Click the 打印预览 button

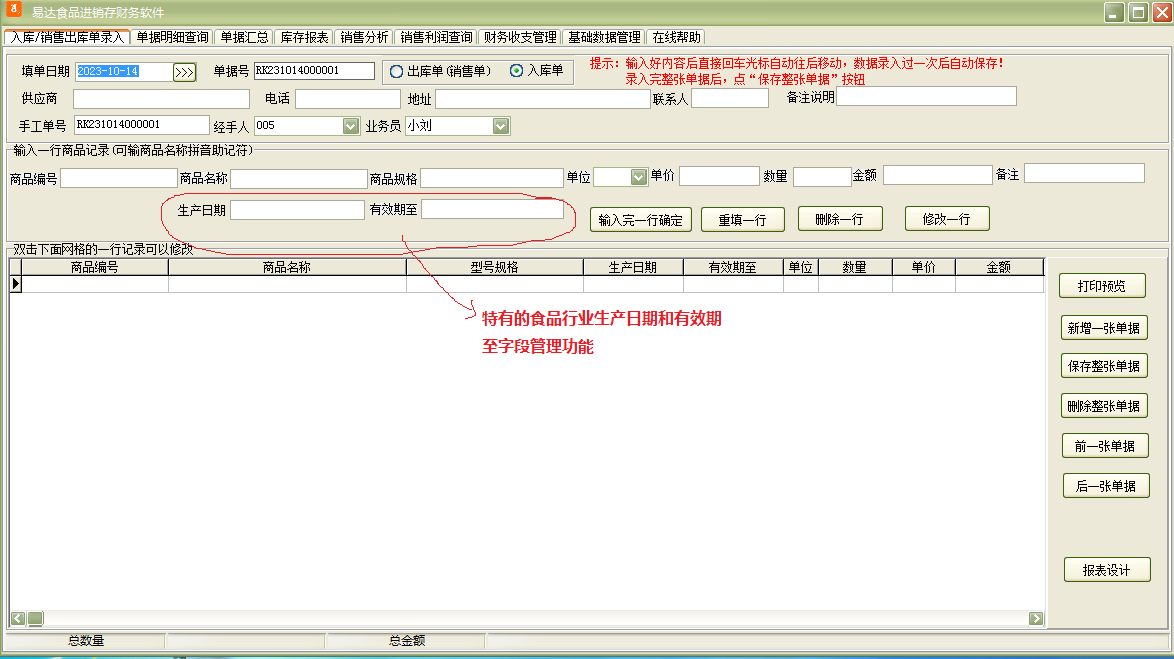pyautogui.click(x=1101, y=286)
